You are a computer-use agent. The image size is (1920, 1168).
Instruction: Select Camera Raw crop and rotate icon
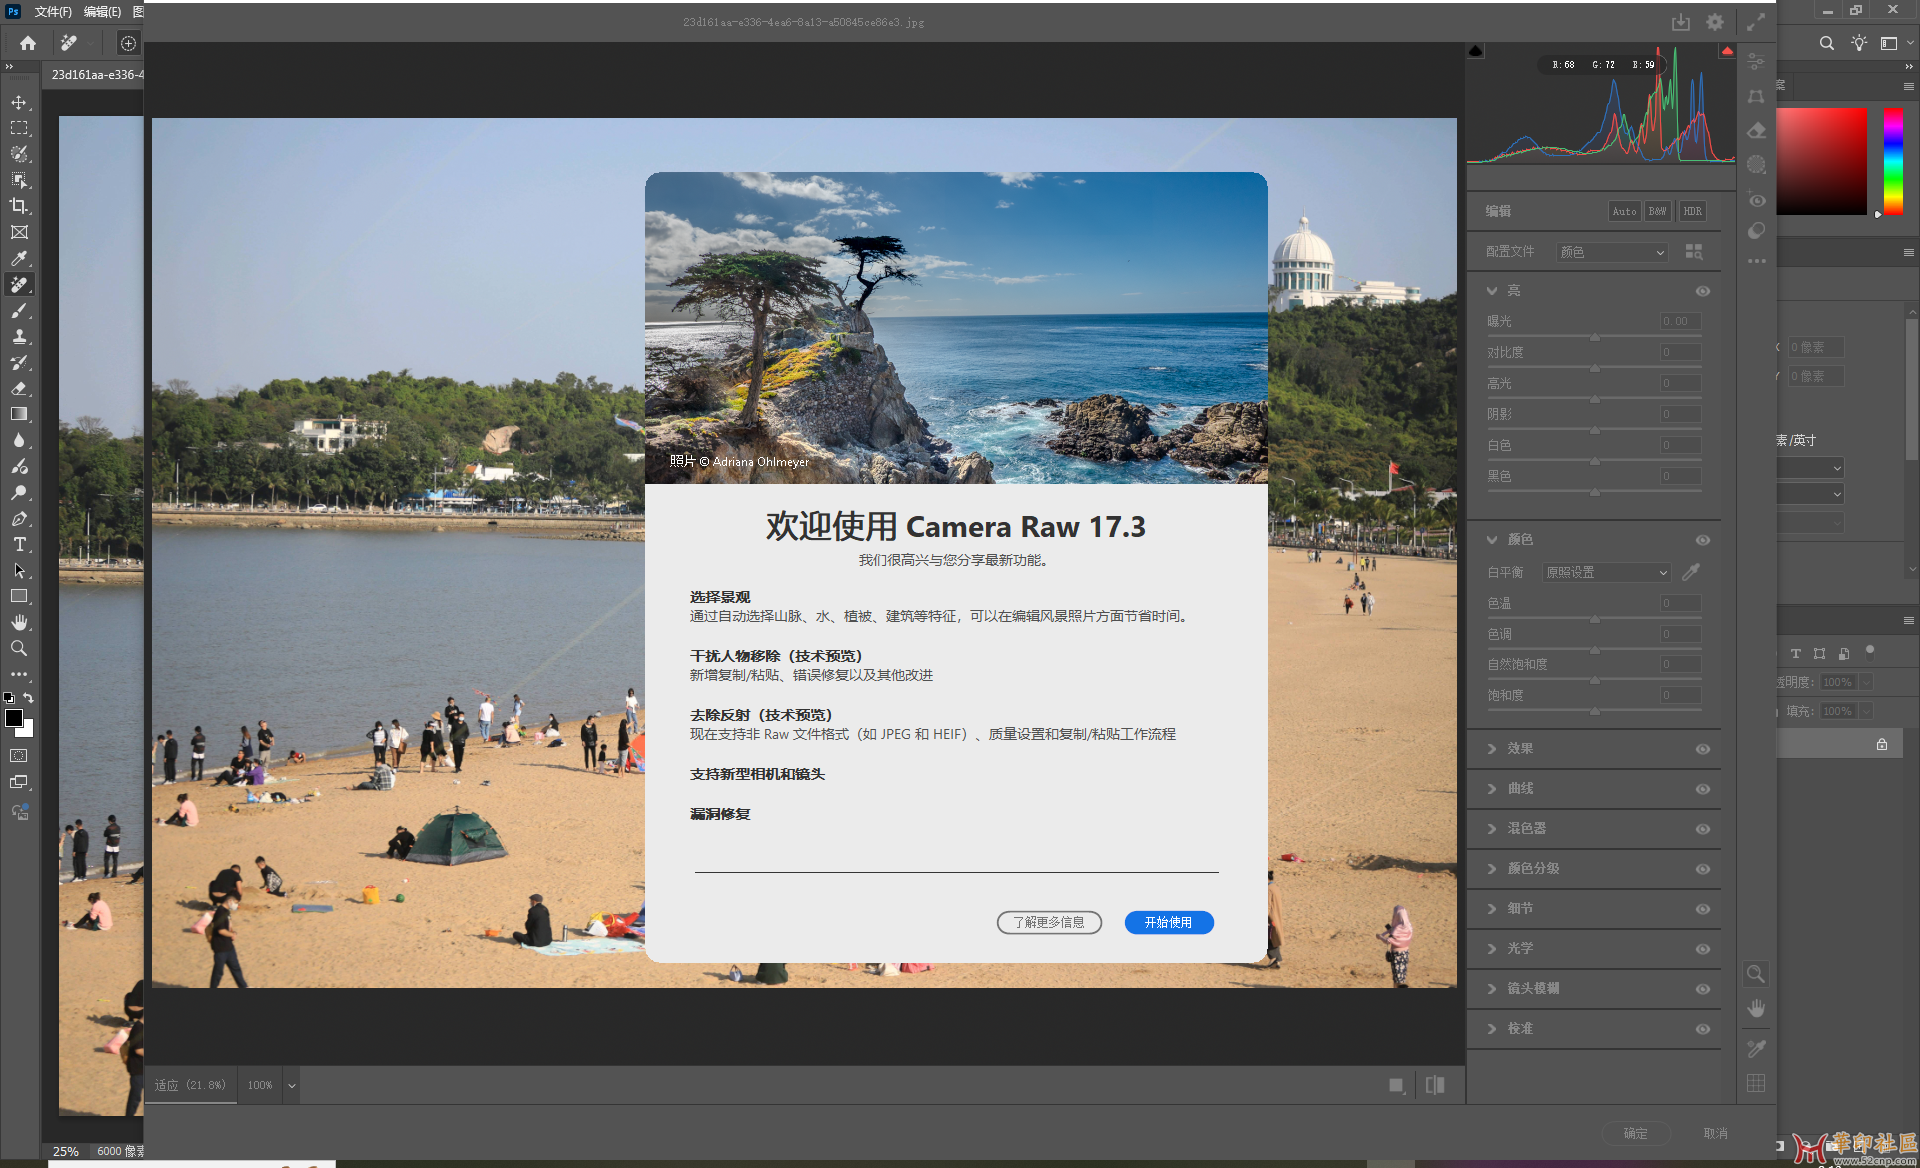(x=1756, y=96)
